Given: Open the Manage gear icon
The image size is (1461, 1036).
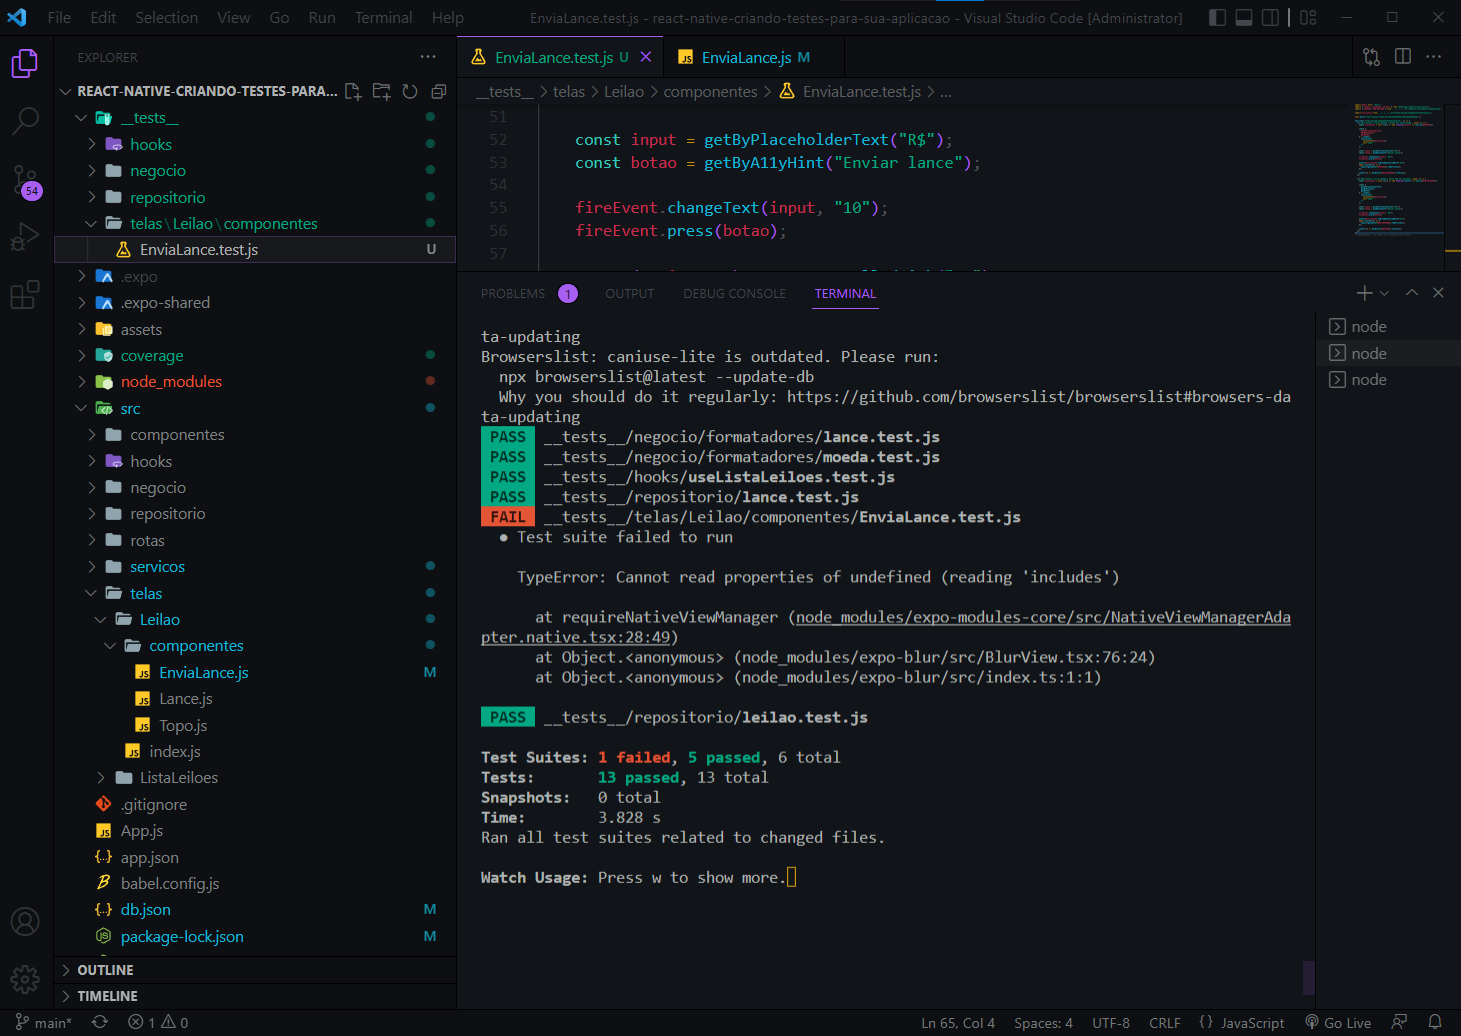Looking at the screenshot, I should pyautogui.click(x=25, y=979).
